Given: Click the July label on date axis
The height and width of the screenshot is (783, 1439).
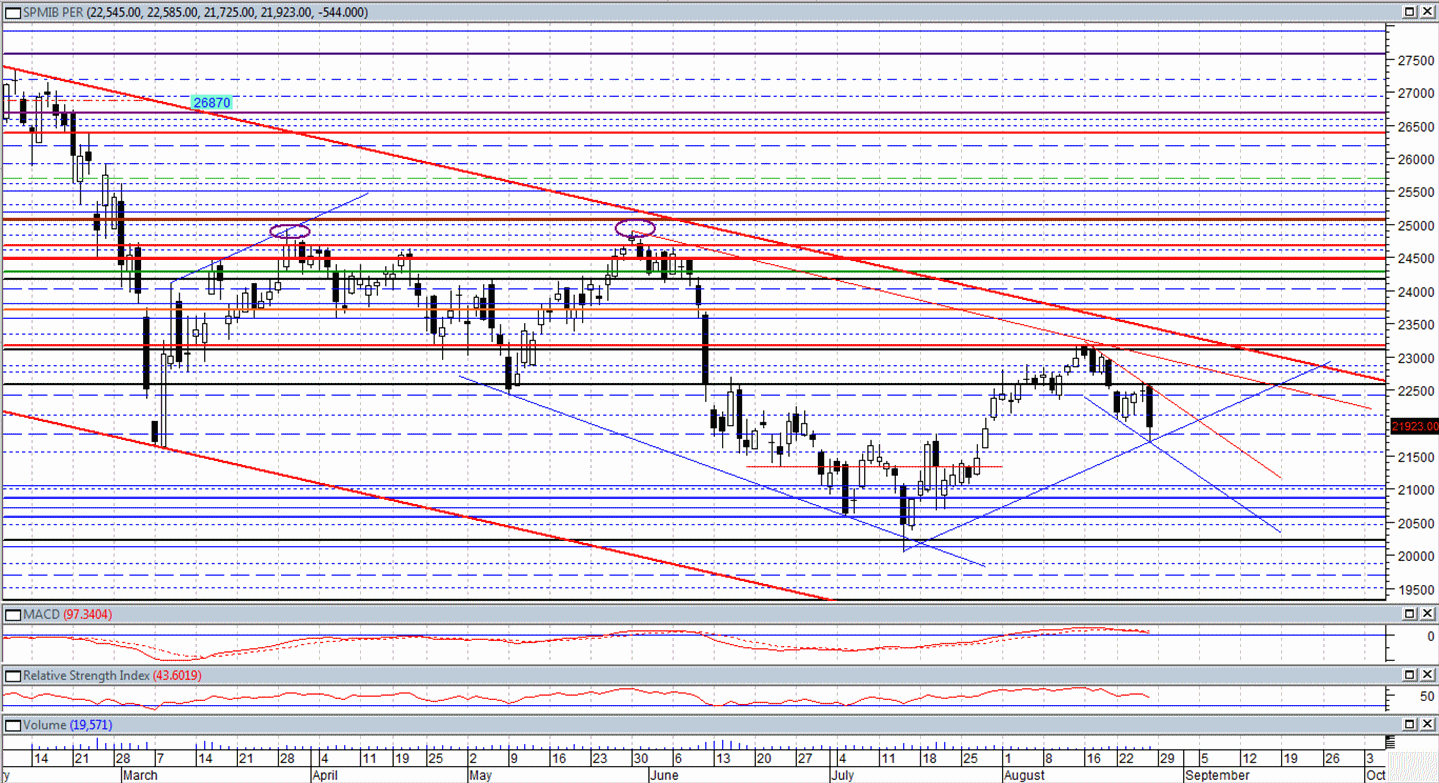Looking at the screenshot, I should [844, 775].
